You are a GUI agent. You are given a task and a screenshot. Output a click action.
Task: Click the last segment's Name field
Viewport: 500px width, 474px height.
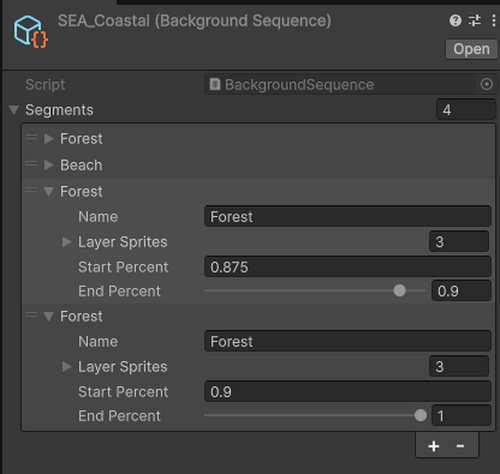point(348,341)
